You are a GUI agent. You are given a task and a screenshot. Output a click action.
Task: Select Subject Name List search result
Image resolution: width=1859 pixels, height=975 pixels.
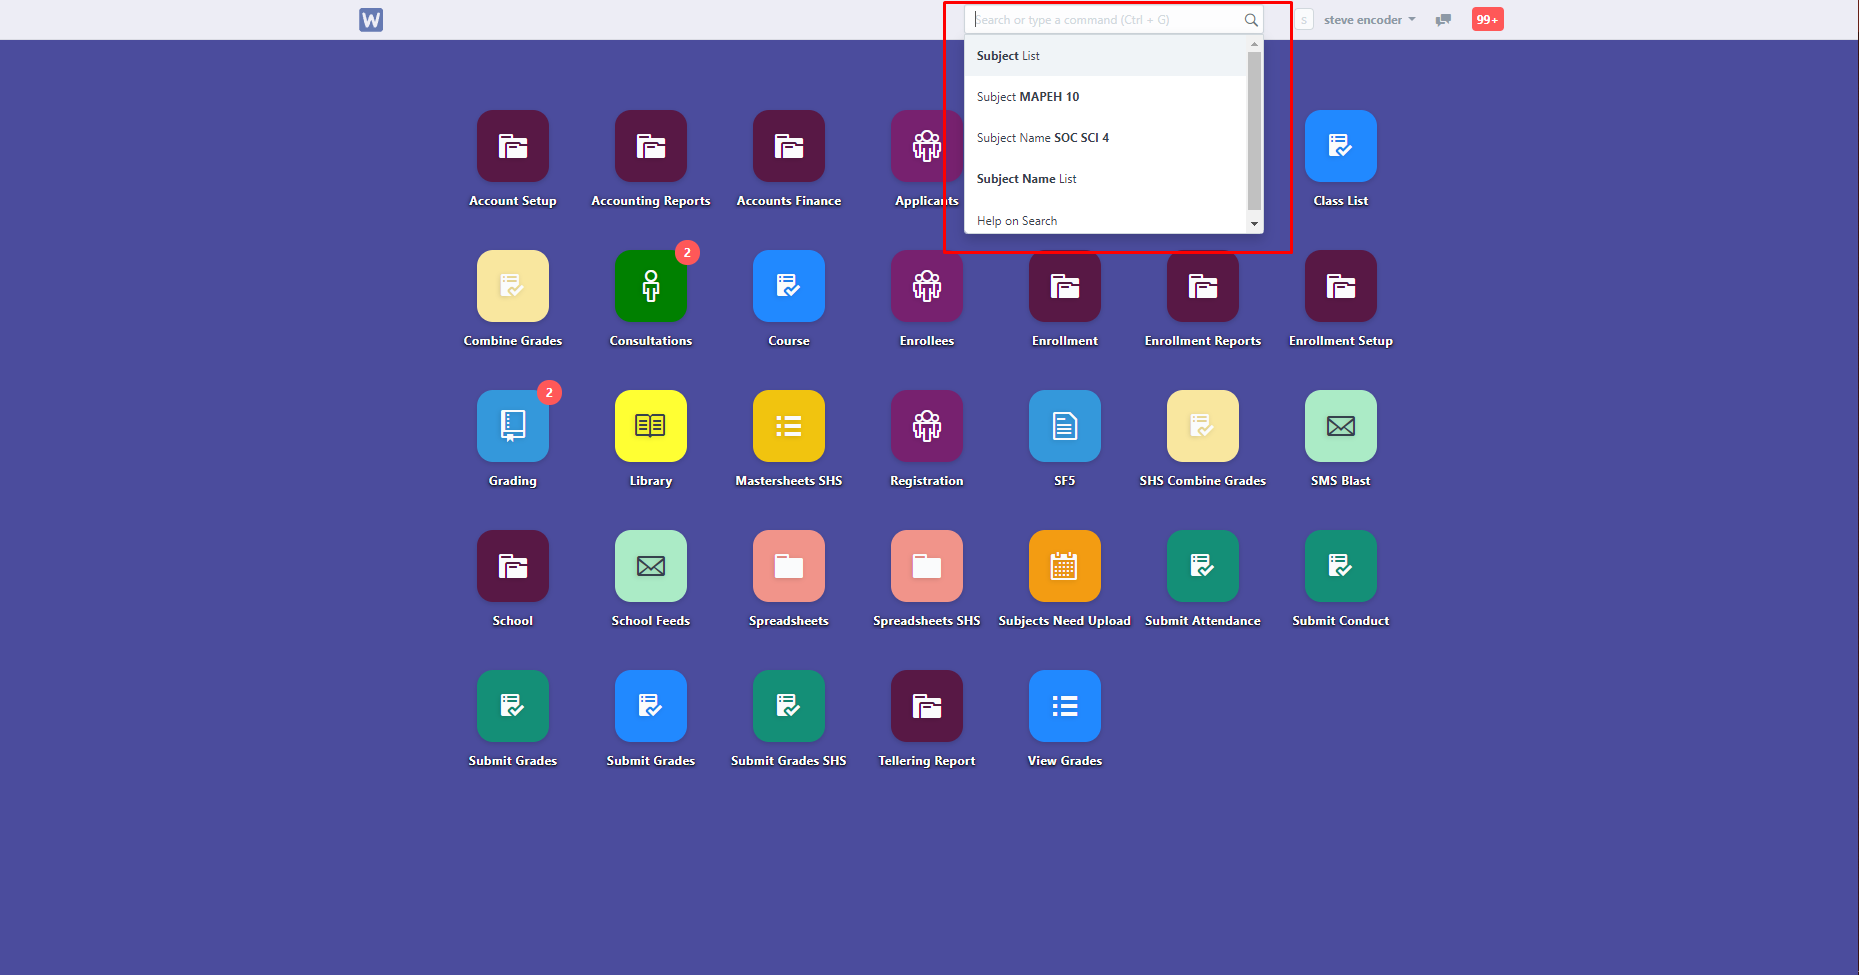(1106, 179)
